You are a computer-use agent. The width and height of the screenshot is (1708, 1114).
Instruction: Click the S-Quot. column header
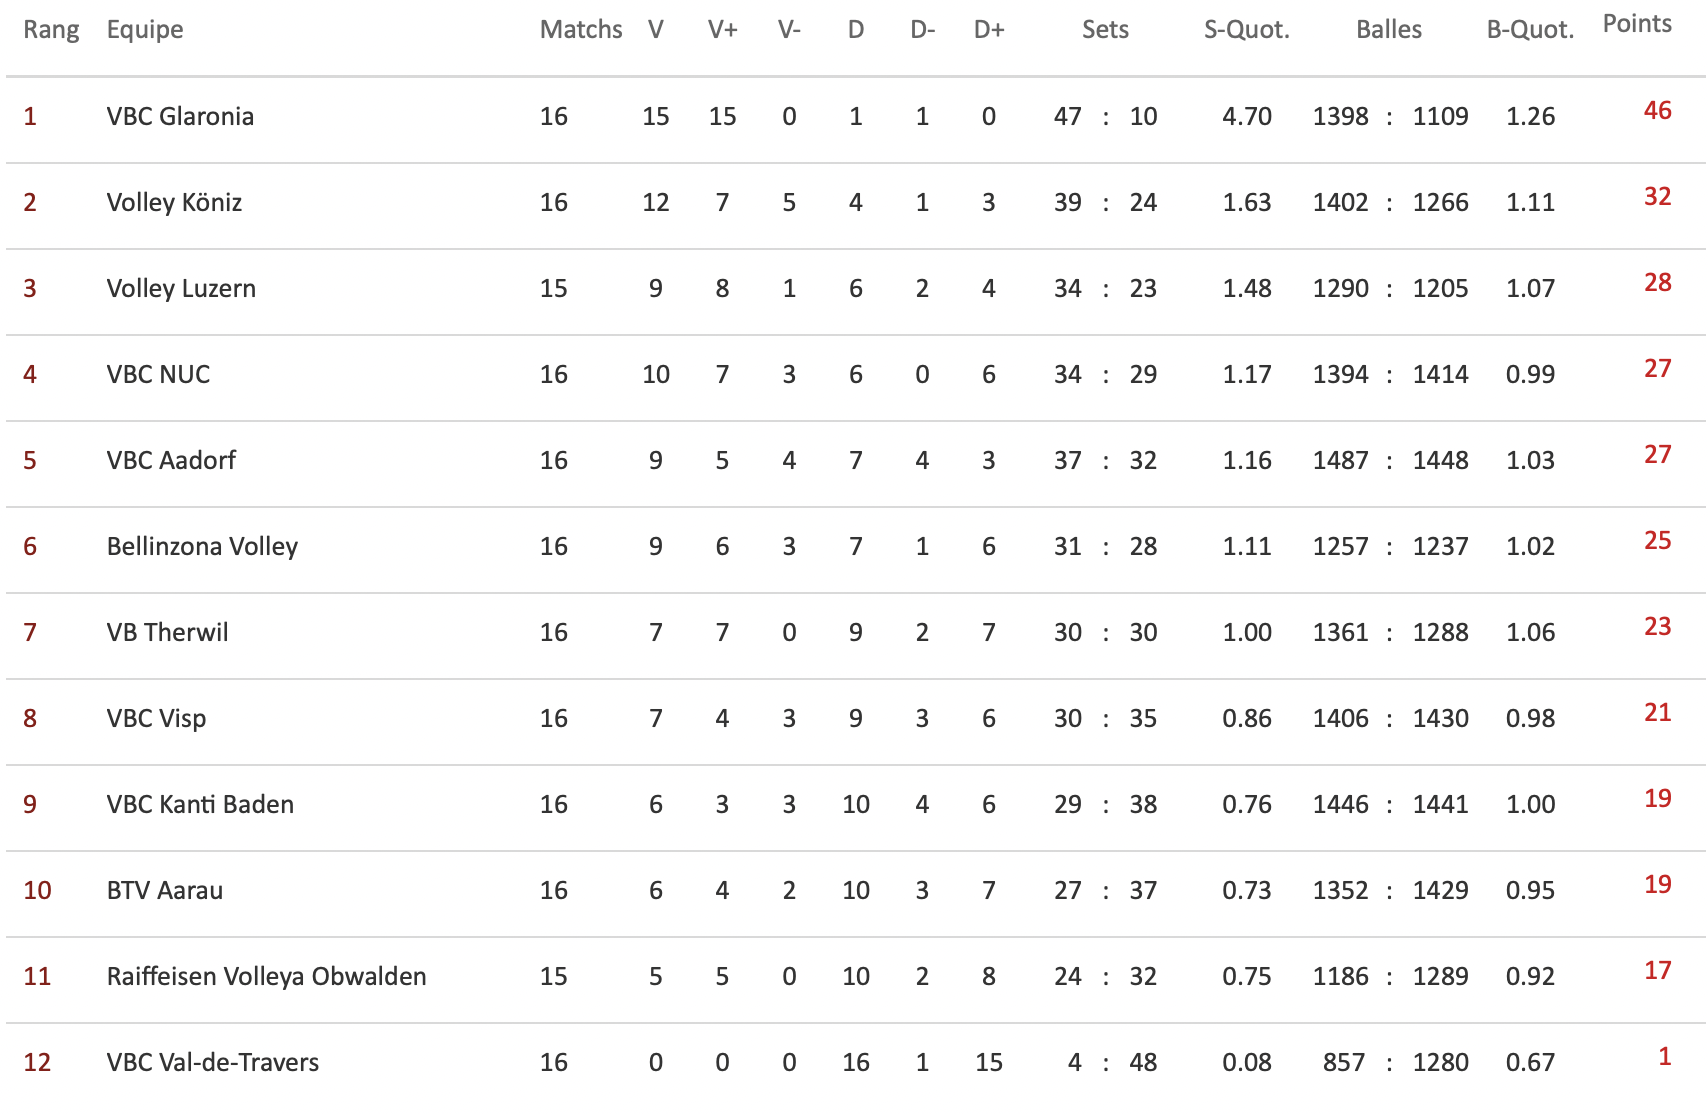pos(1247,30)
